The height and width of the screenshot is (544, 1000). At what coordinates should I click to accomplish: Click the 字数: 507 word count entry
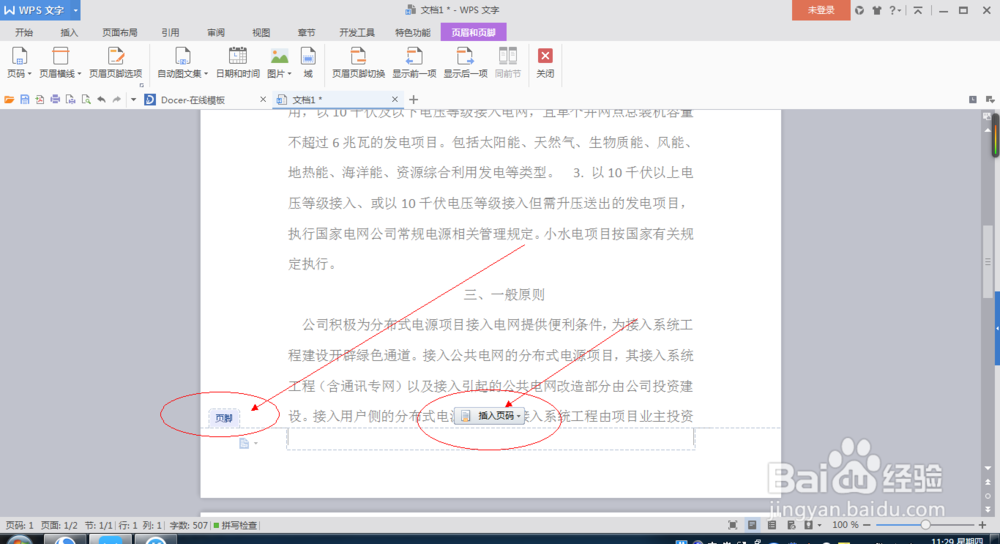pos(189,526)
